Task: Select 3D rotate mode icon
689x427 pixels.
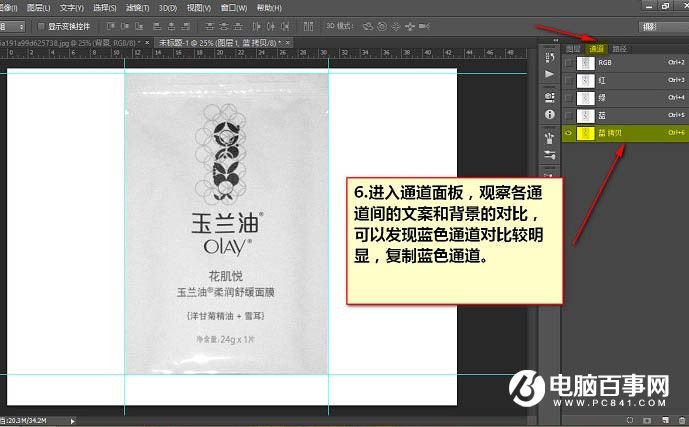Action: point(367,26)
